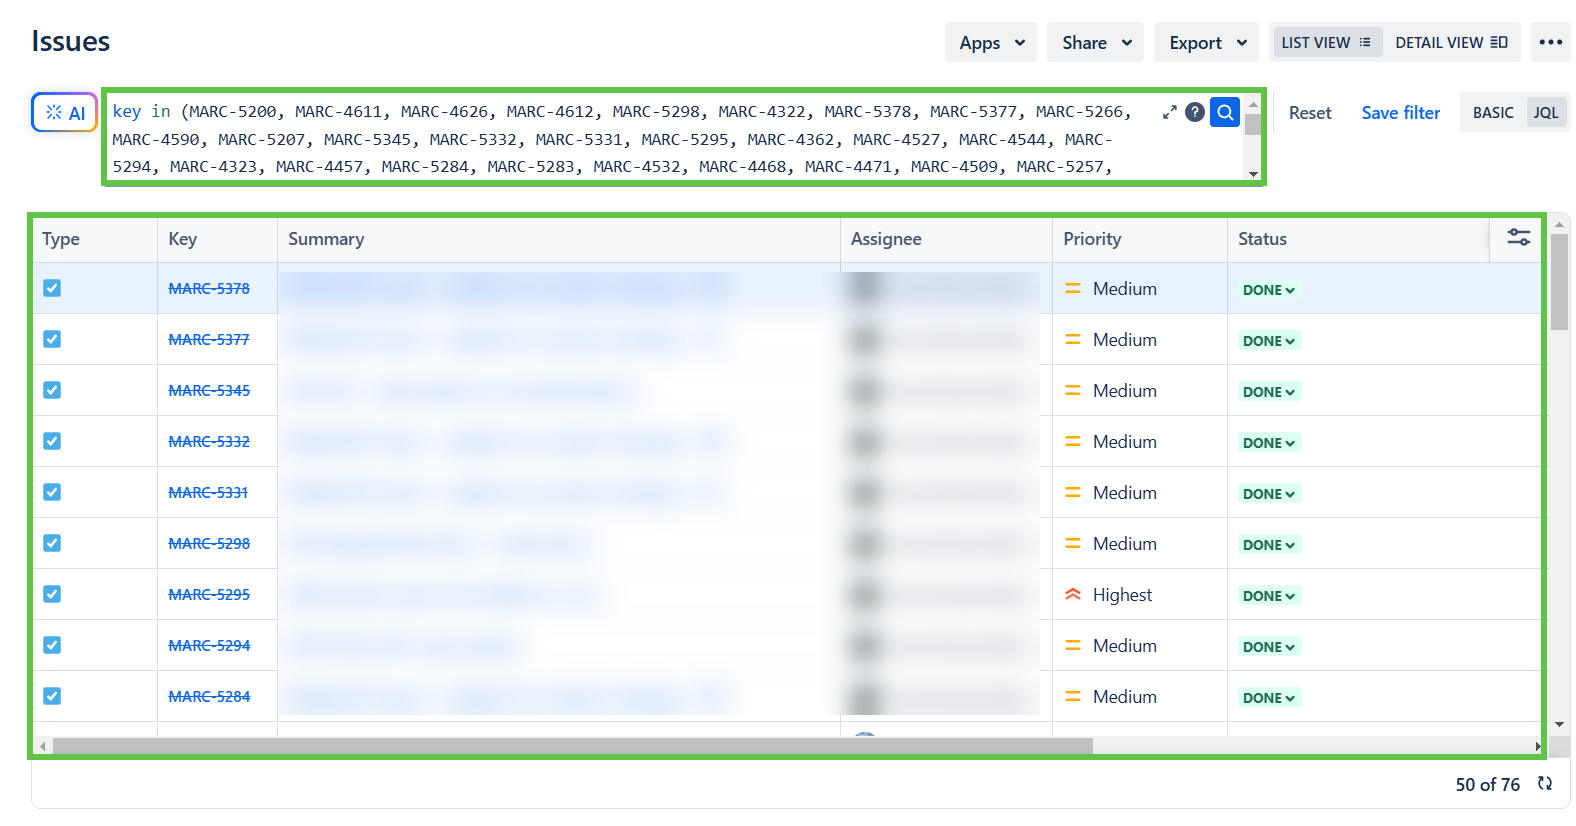
Task: Open issue MARC-5345 link
Action: coord(209,390)
